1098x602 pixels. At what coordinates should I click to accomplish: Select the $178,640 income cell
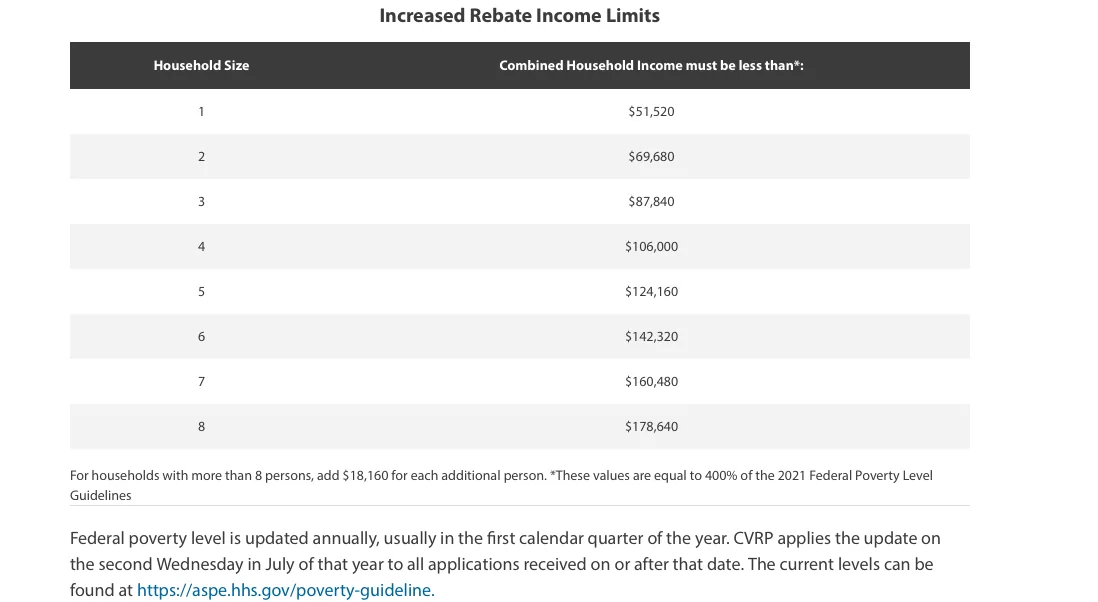651,426
